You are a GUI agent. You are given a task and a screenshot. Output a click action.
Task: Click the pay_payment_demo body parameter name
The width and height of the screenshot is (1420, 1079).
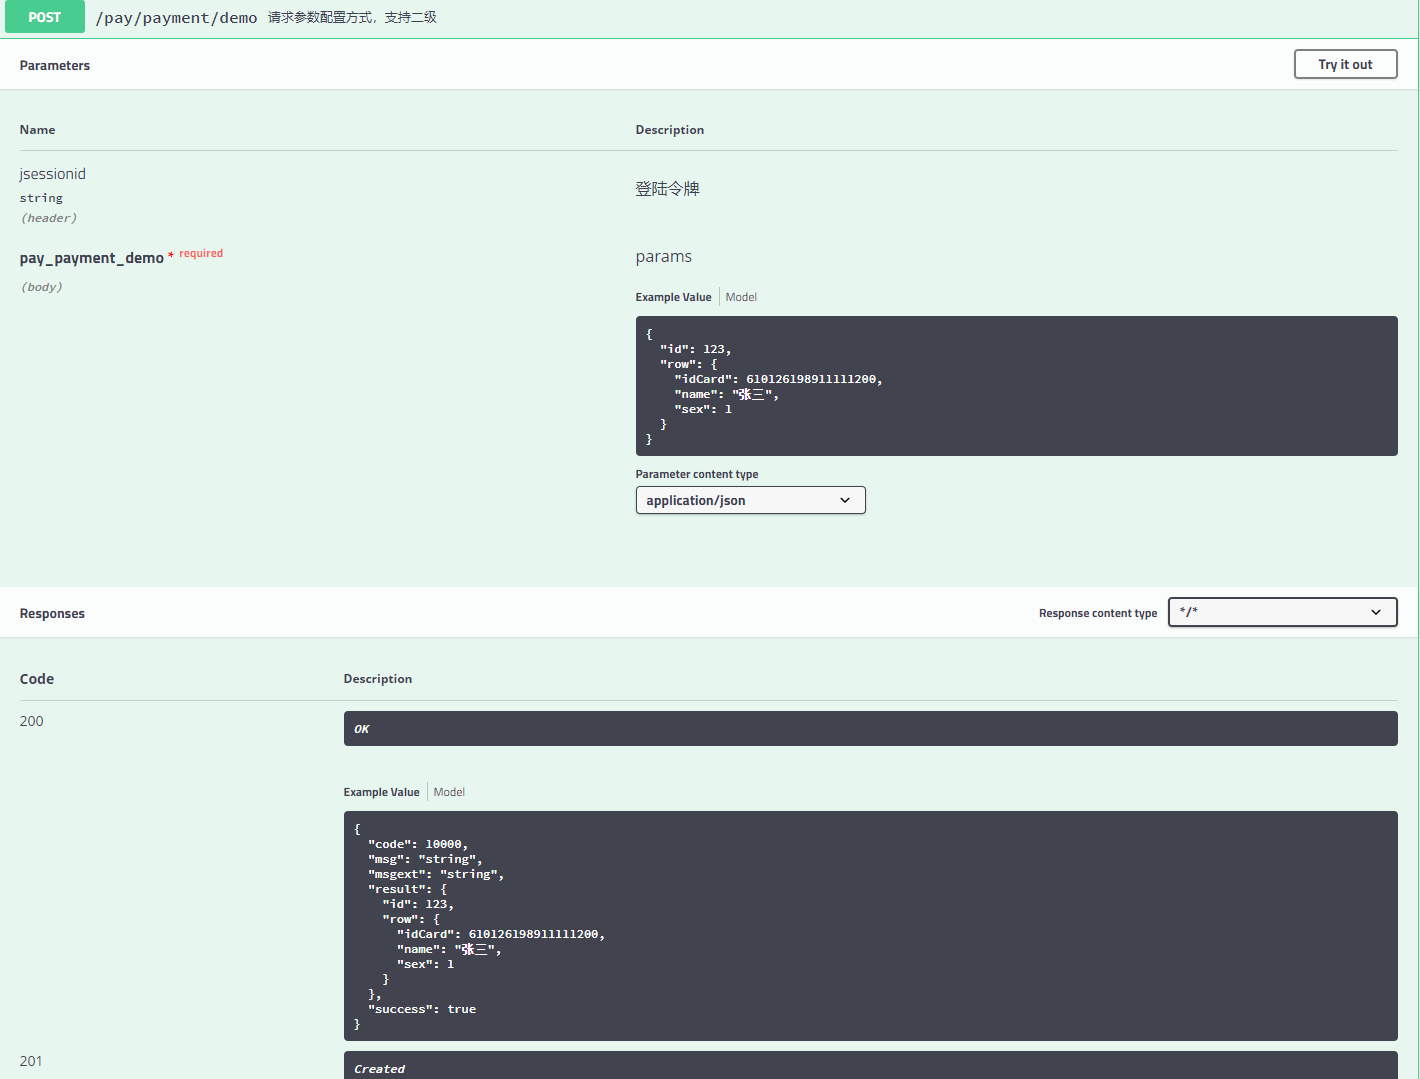[x=92, y=257]
